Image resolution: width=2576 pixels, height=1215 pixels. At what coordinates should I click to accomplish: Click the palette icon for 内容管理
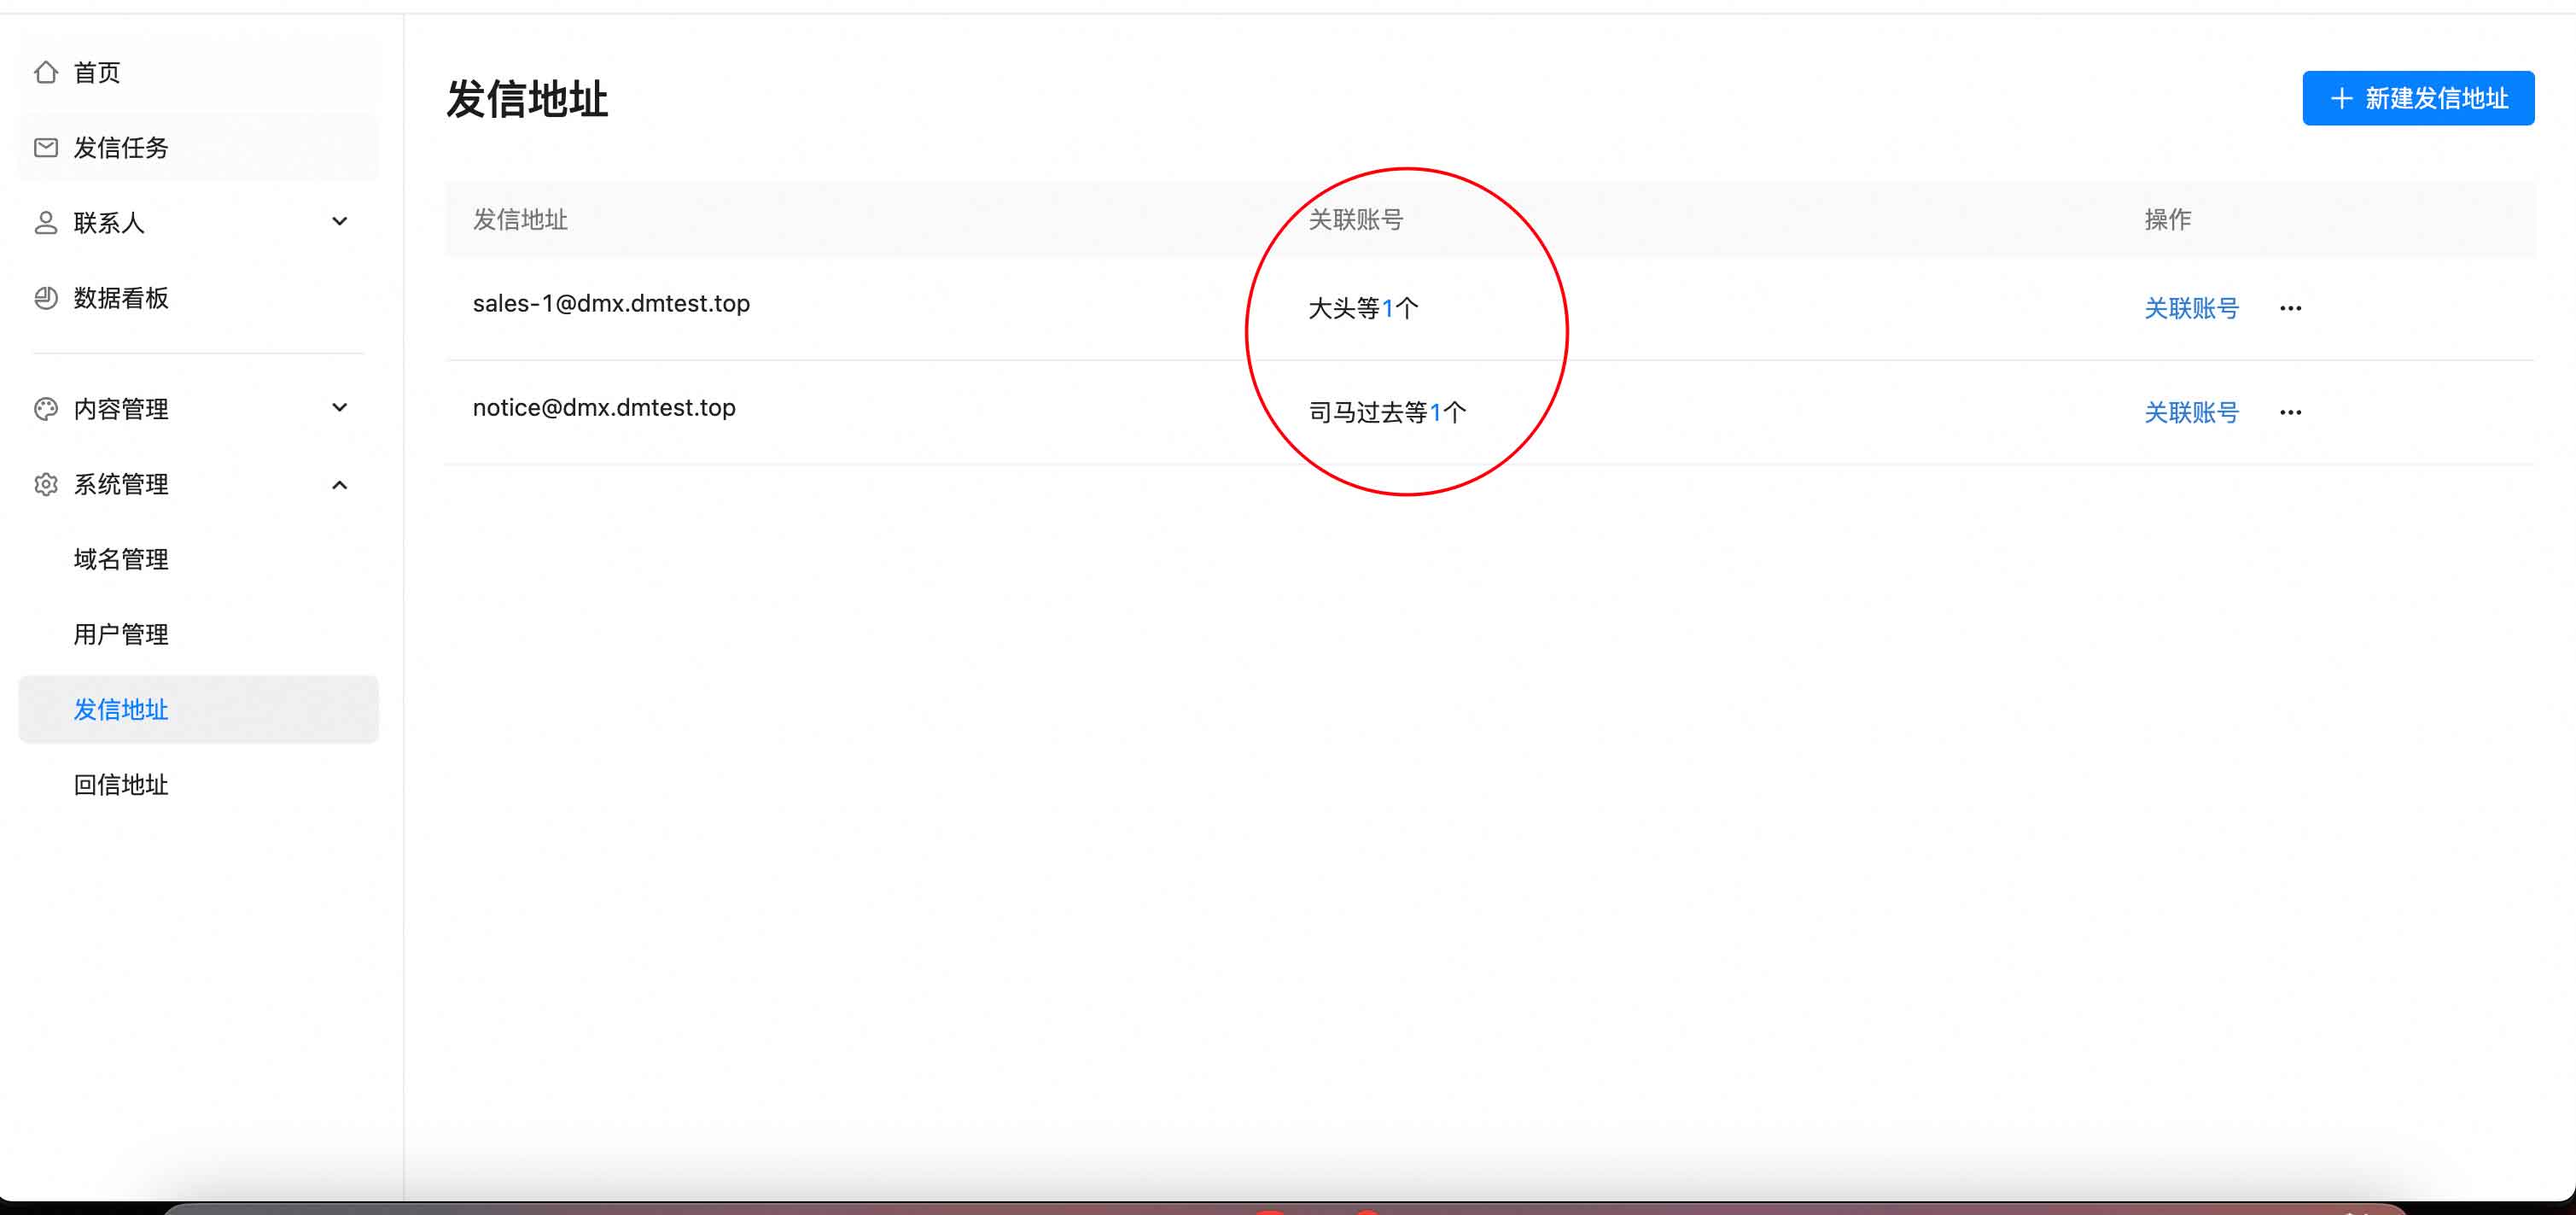click(46, 409)
